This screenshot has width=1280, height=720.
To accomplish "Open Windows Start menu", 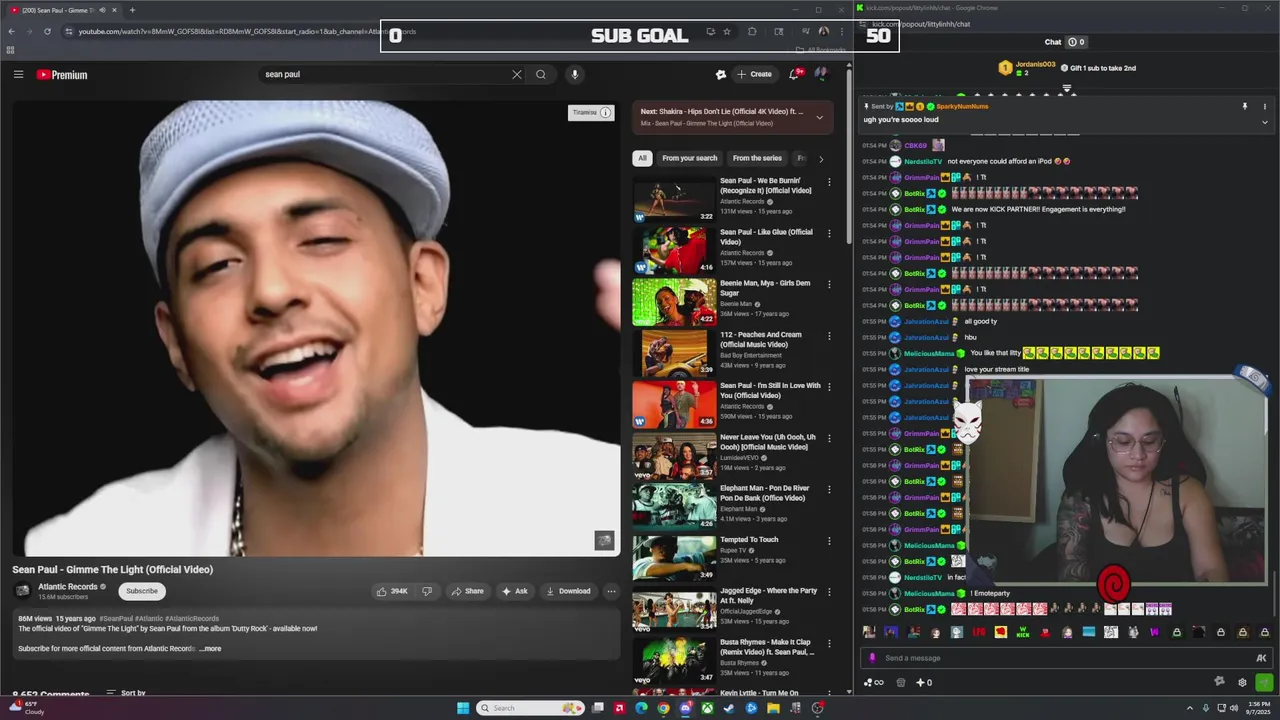I will (463, 708).
